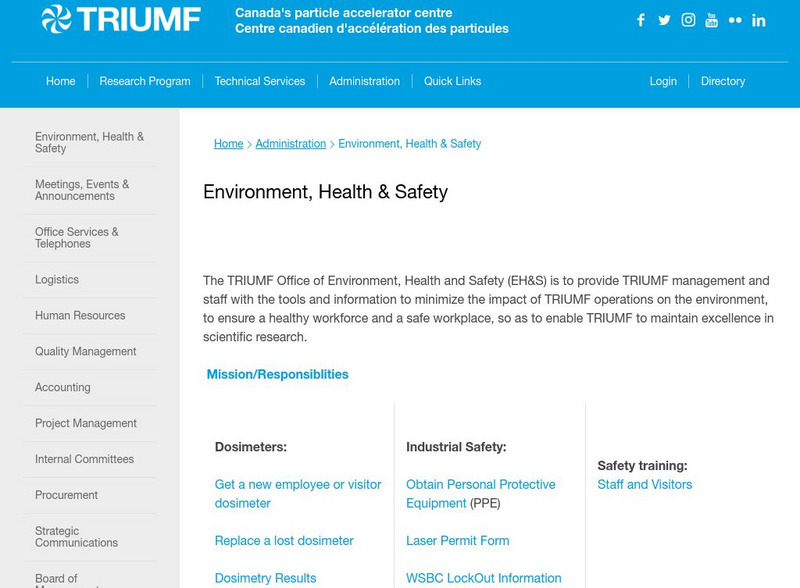The image size is (800, 588).
Task: Open TRIUMF's Facebook page
Action: pos(640,20)
